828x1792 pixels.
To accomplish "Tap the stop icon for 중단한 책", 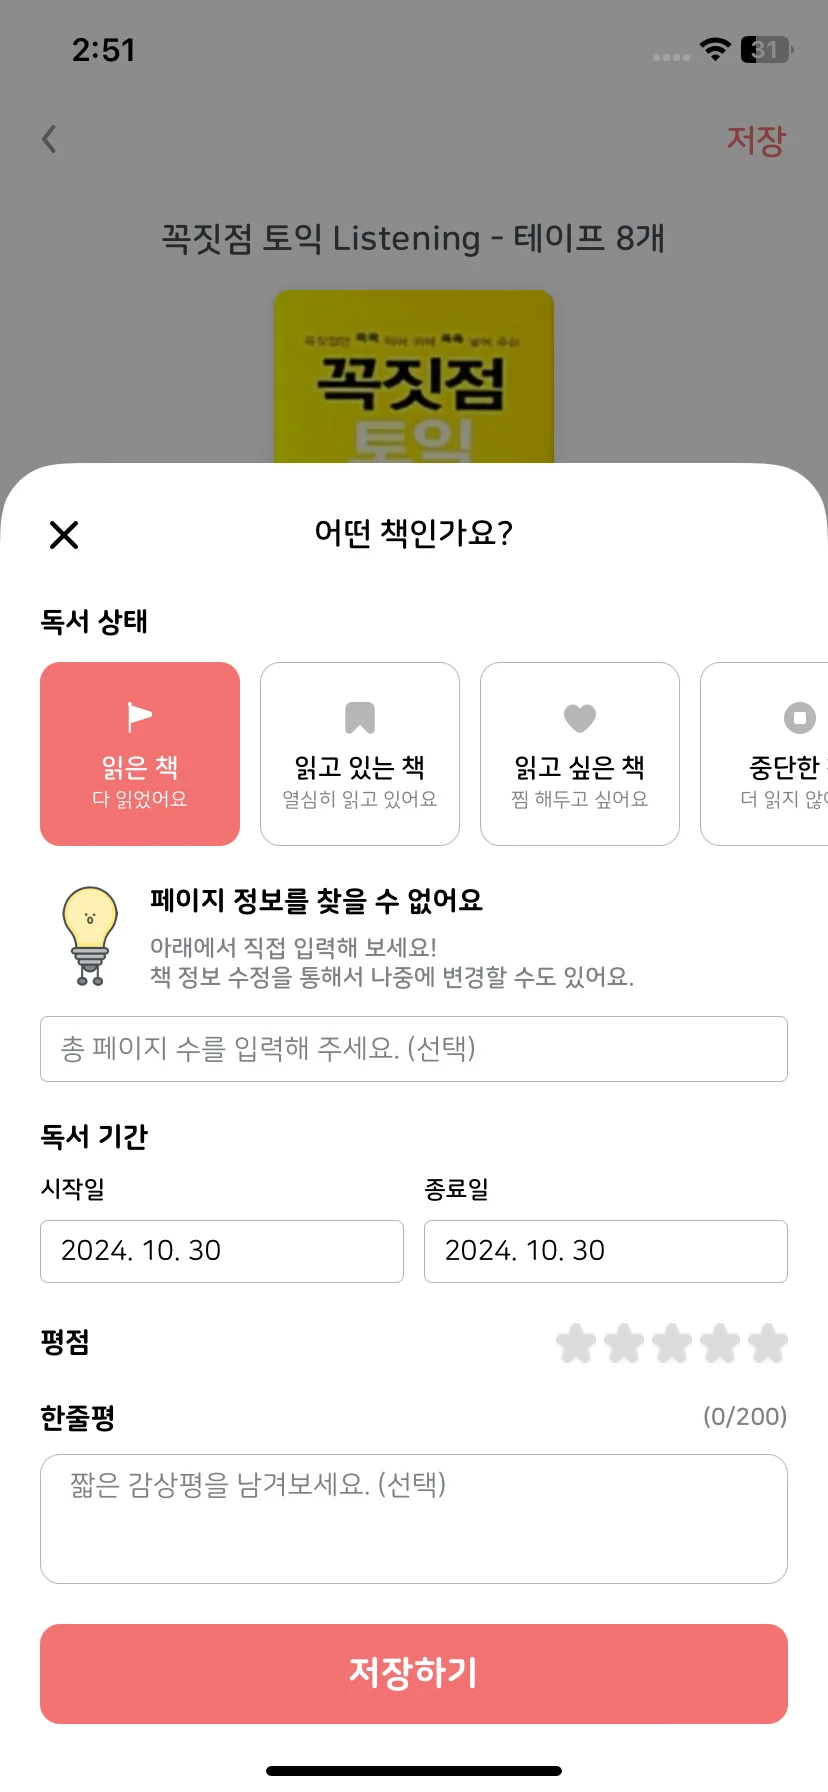I will [800, 718].
